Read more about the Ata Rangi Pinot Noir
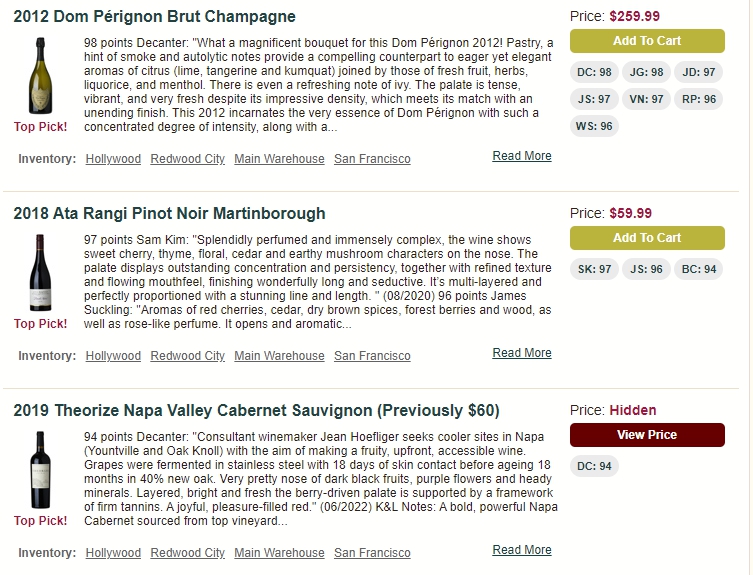Image resolution: width=753 pixels, height=575 pixels. tap(522, 353)
